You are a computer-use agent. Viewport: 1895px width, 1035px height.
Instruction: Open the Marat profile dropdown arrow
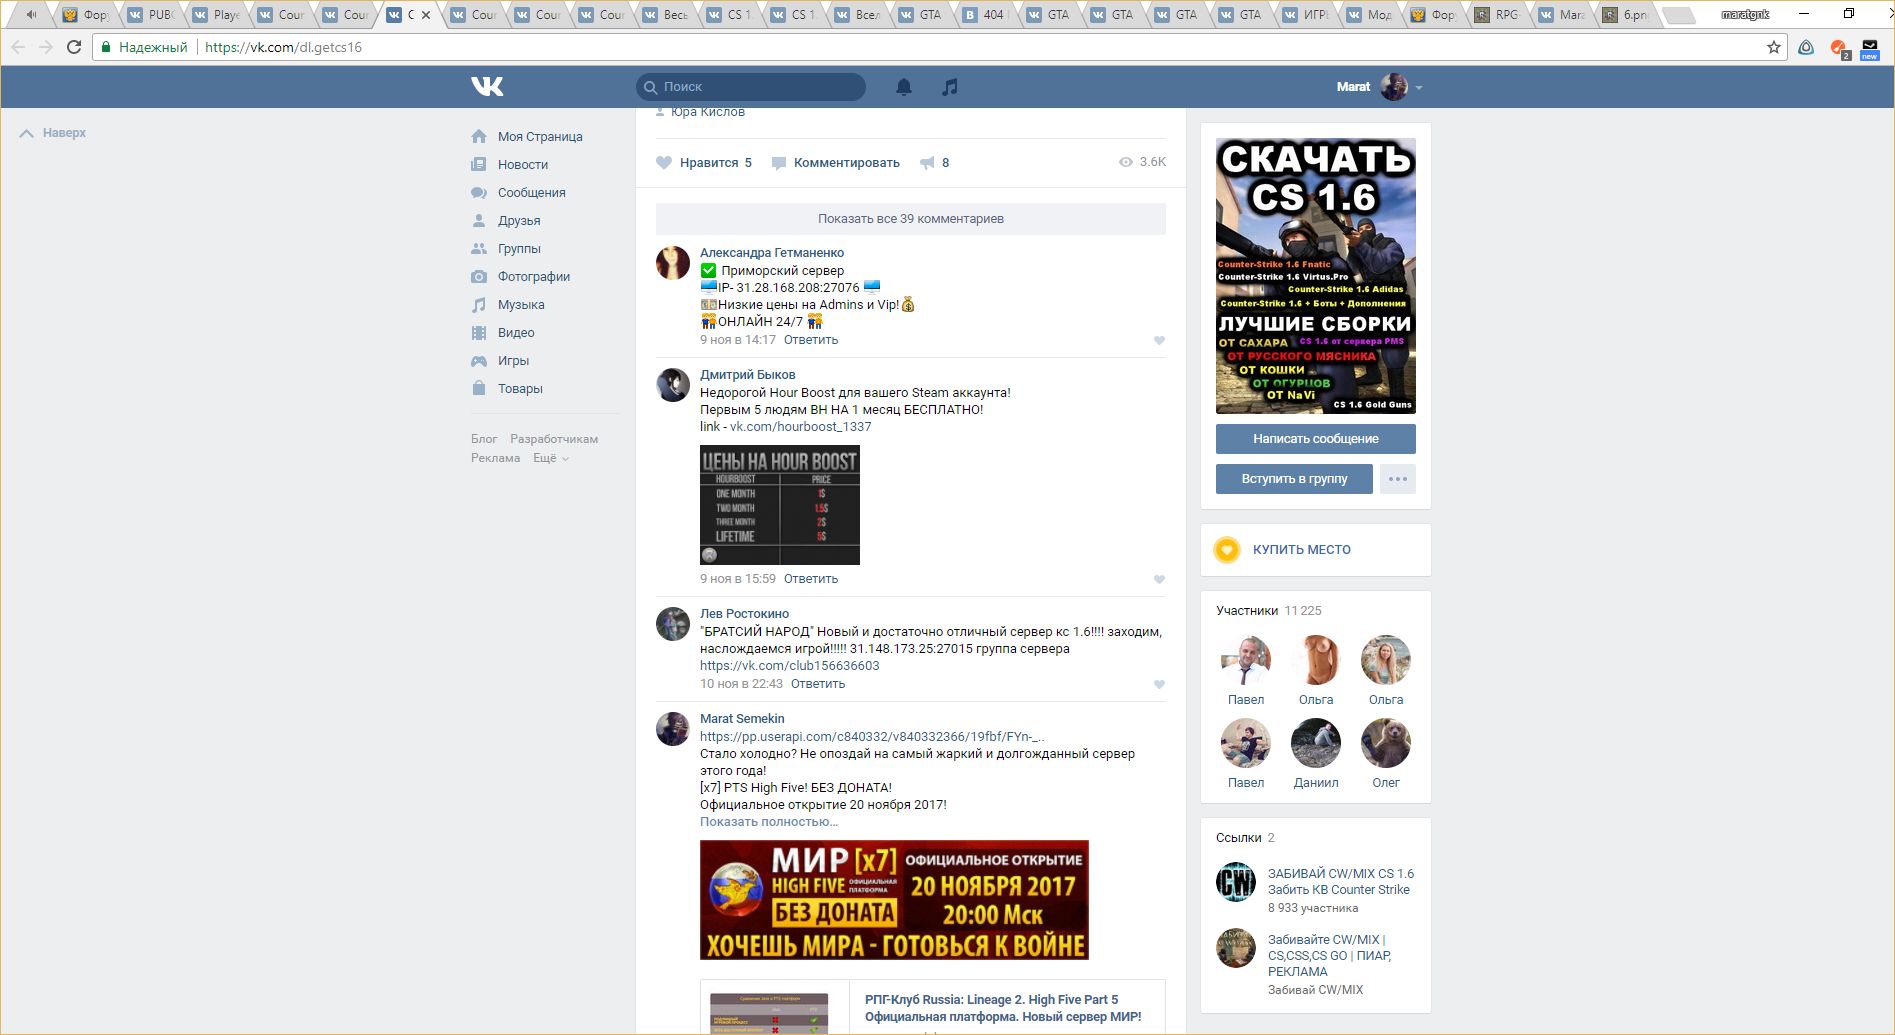coord(1419,88)
